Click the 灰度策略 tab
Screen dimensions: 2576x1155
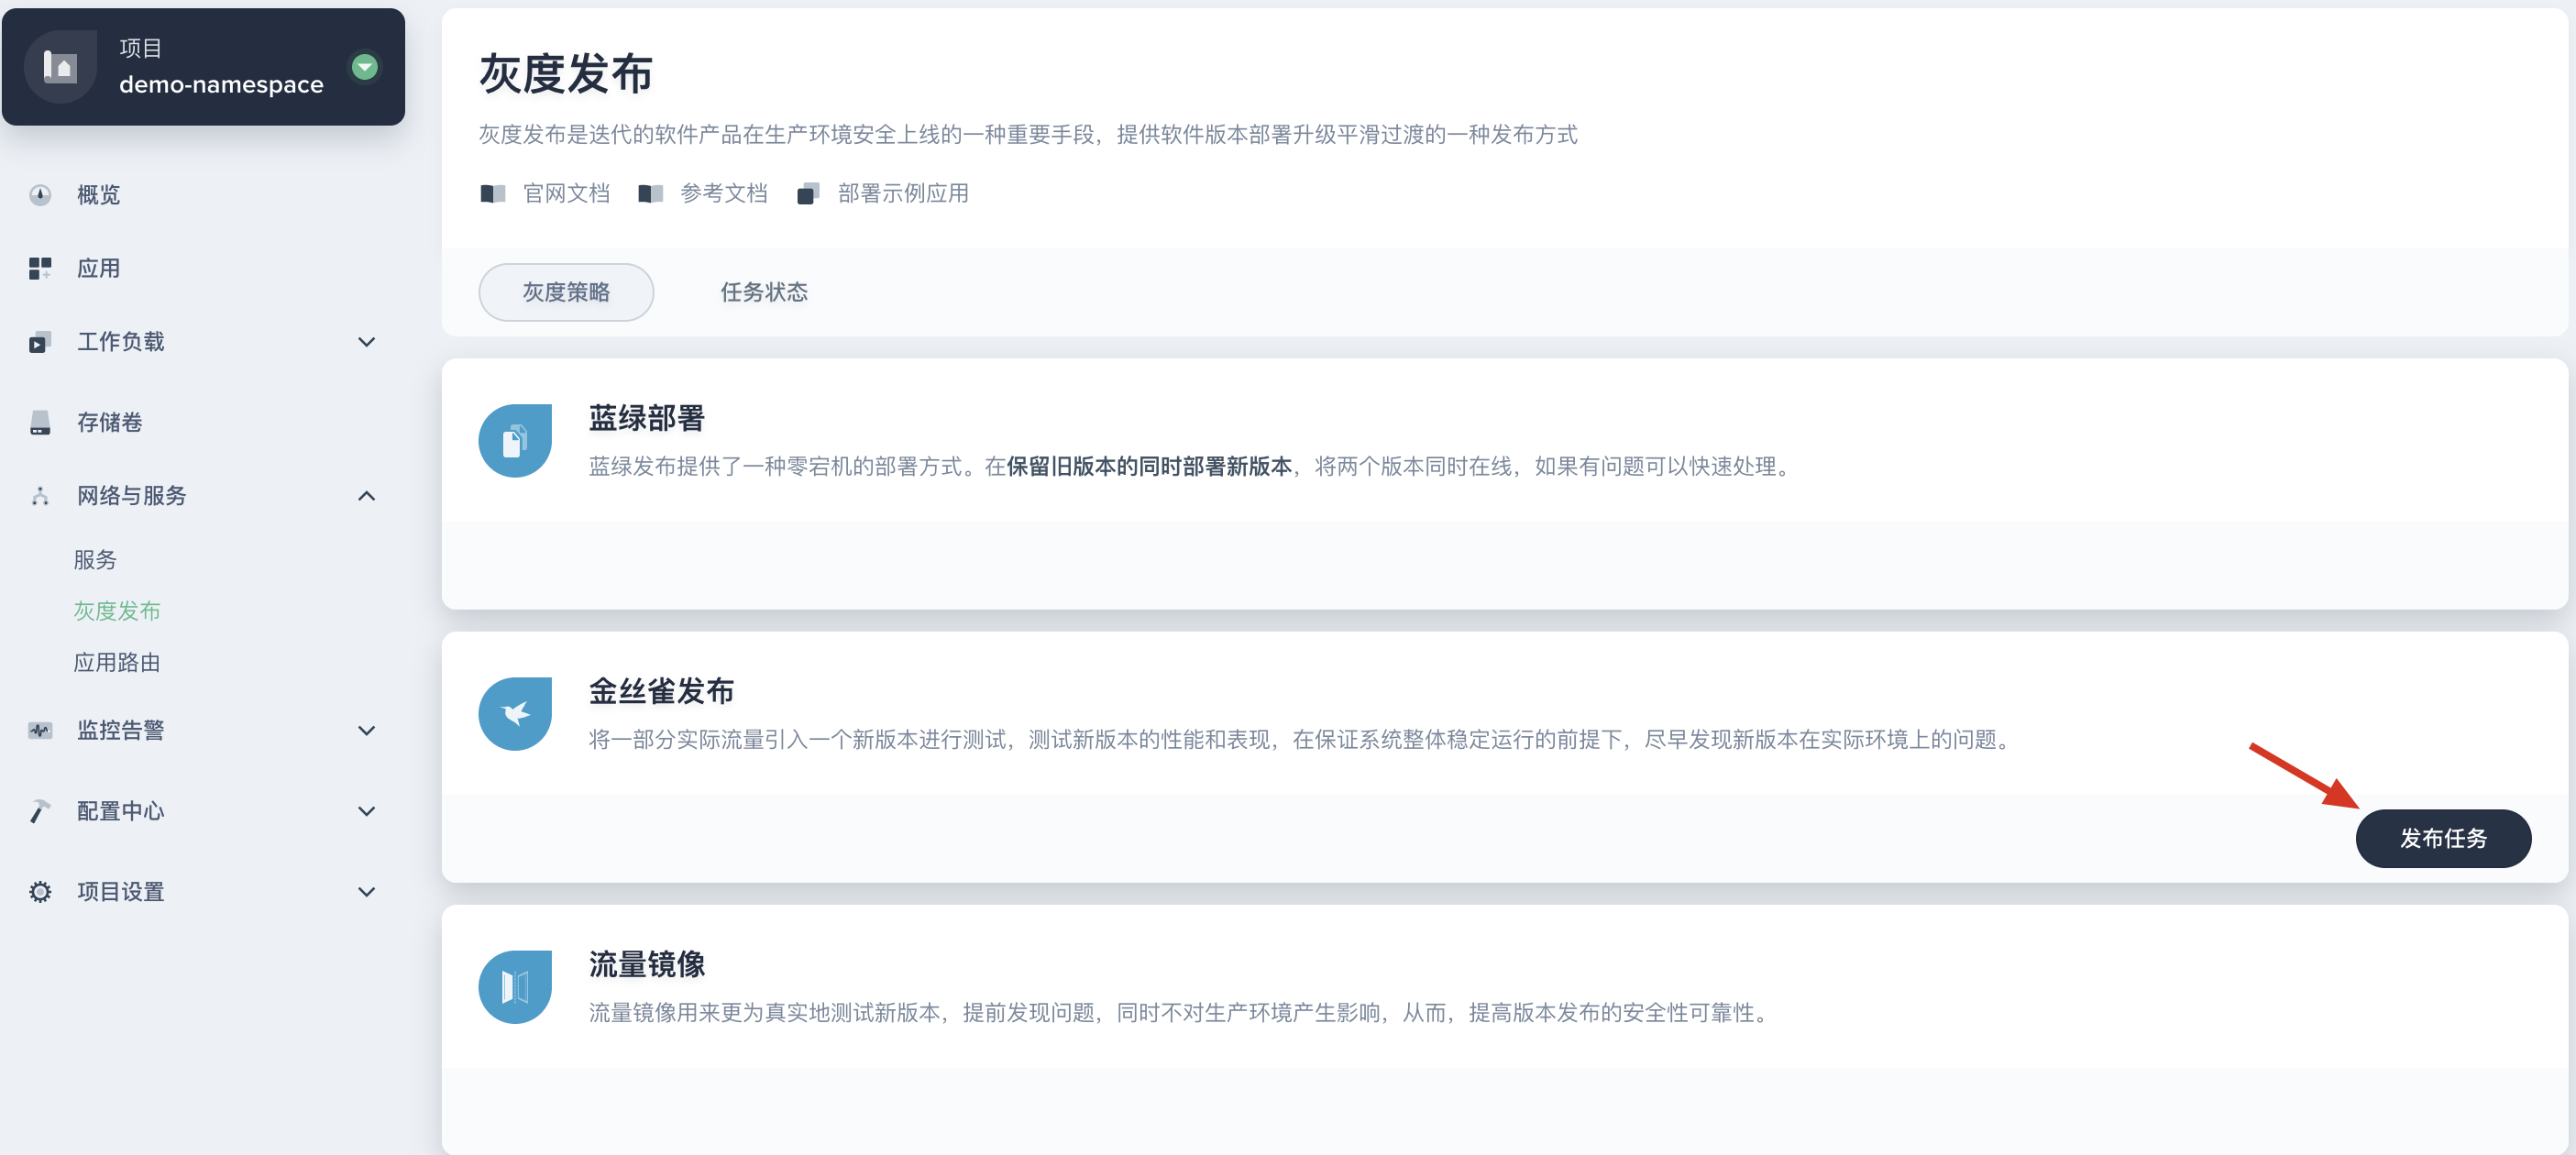pyautogui.click(x=565, y=291)
